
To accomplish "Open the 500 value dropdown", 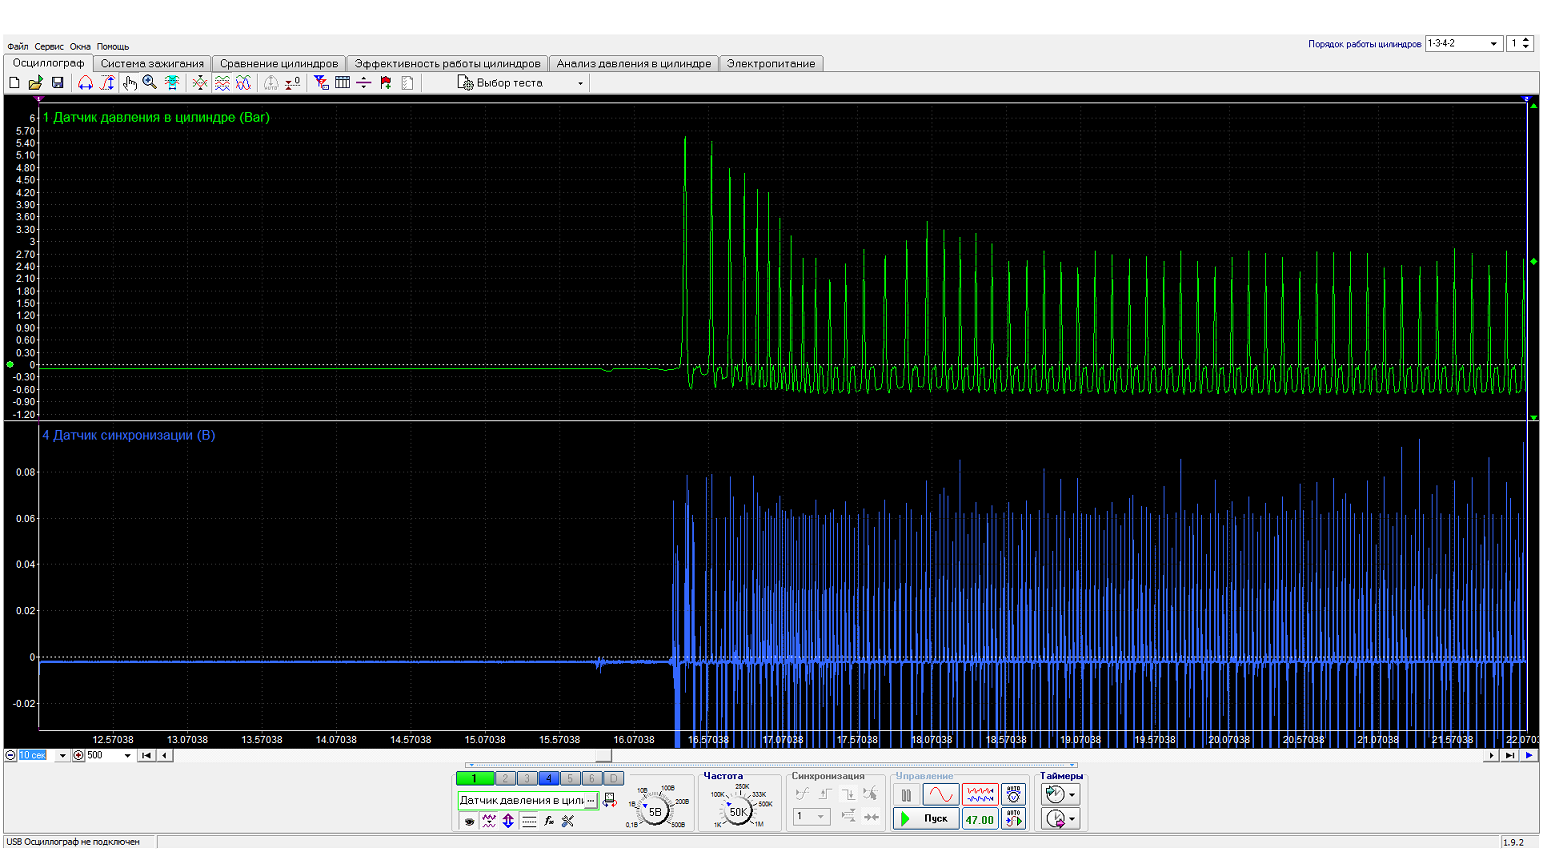I will point(127,755).
